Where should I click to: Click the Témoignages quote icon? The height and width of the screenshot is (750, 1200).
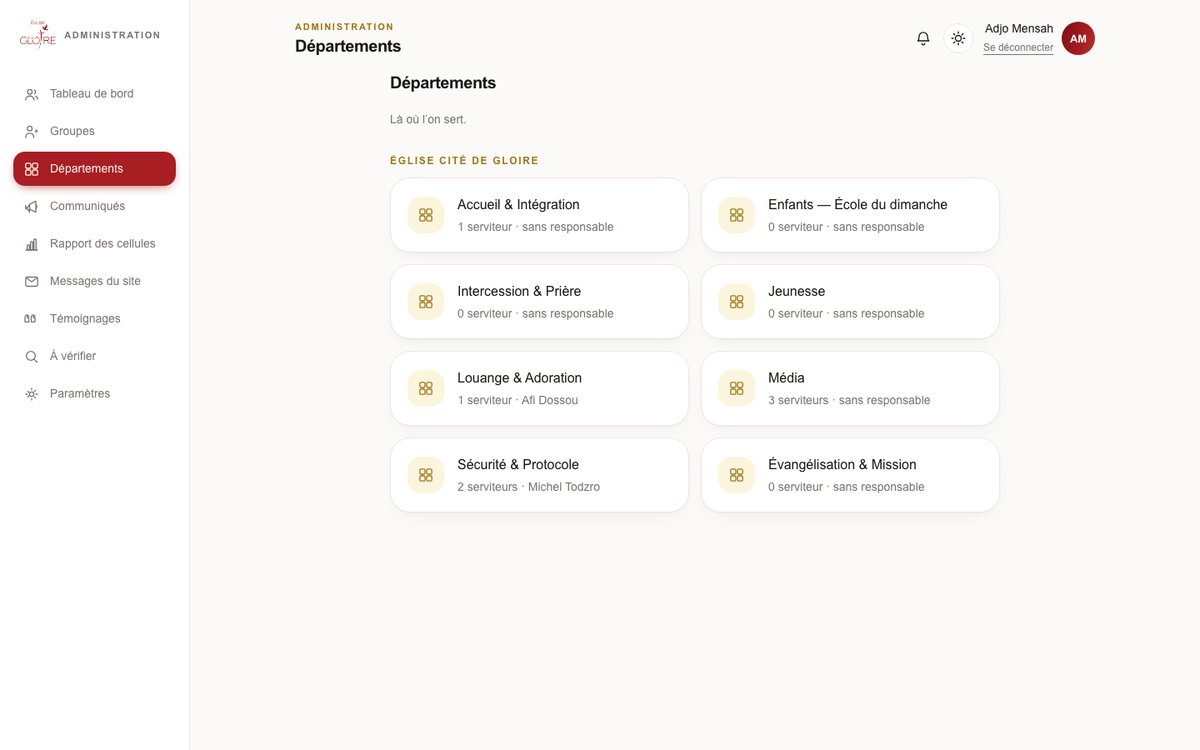[x=30, y=319]
